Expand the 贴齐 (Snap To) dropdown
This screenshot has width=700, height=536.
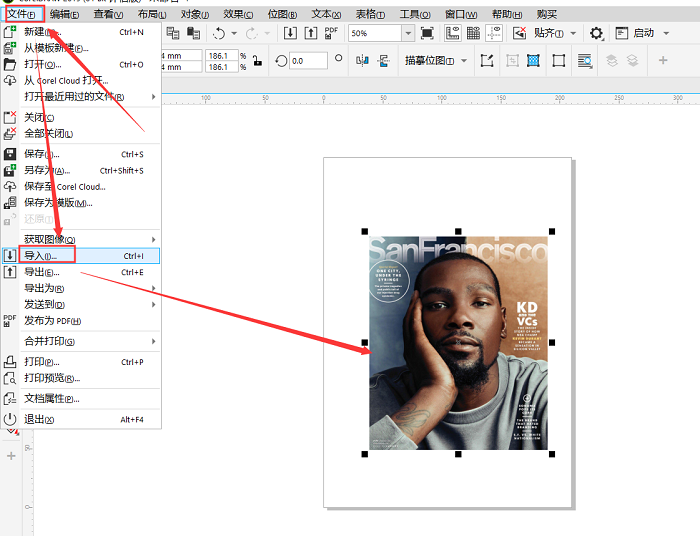coord(572,33)
